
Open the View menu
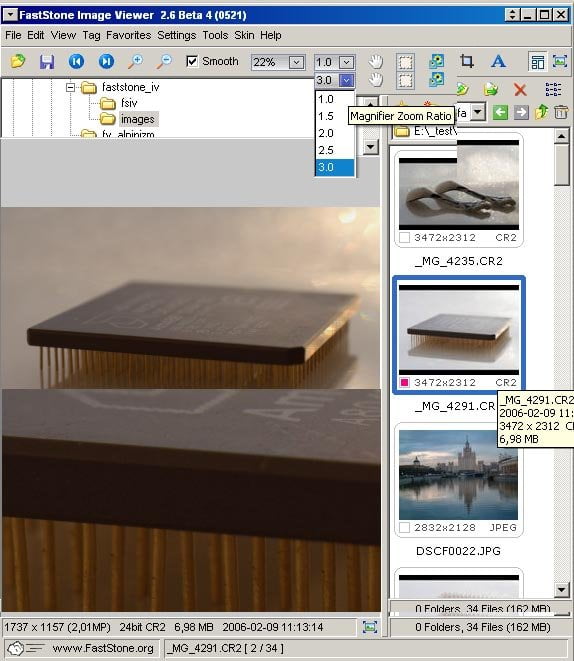(63, 35)
